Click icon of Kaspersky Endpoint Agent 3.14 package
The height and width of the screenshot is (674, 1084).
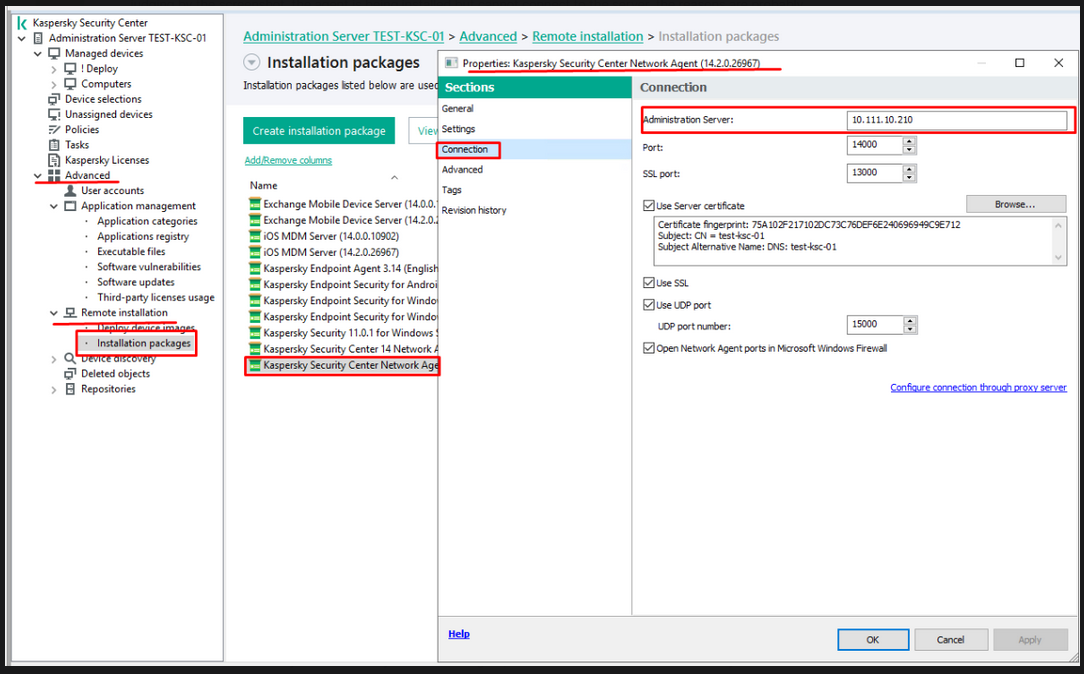click(x=254, y=268)
